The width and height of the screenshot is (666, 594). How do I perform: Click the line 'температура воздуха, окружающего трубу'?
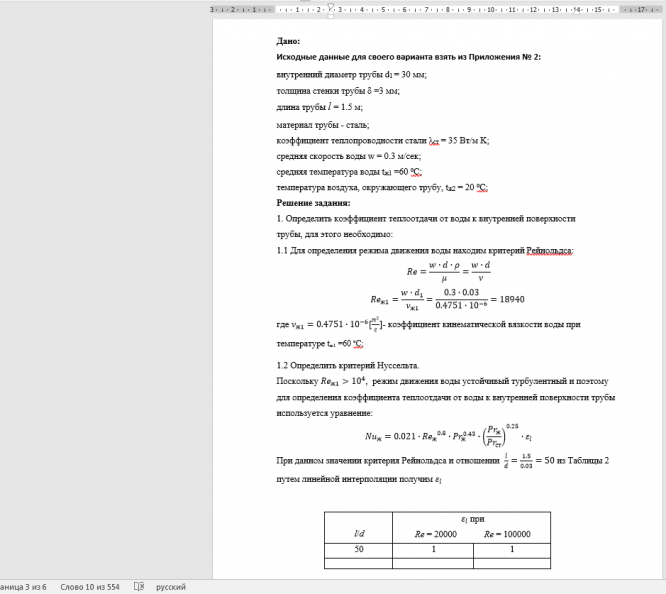(x=382, y=187)
